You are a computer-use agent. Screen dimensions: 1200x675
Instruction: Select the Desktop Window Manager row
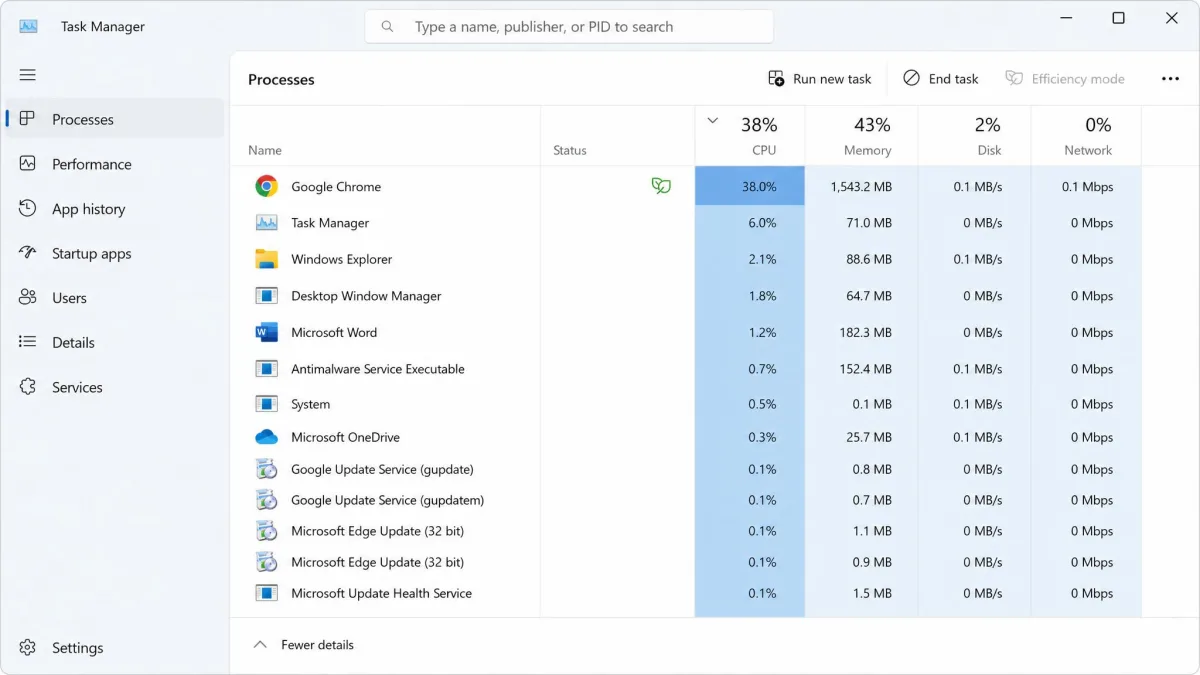pyautogui.click(x=685, y=296)
